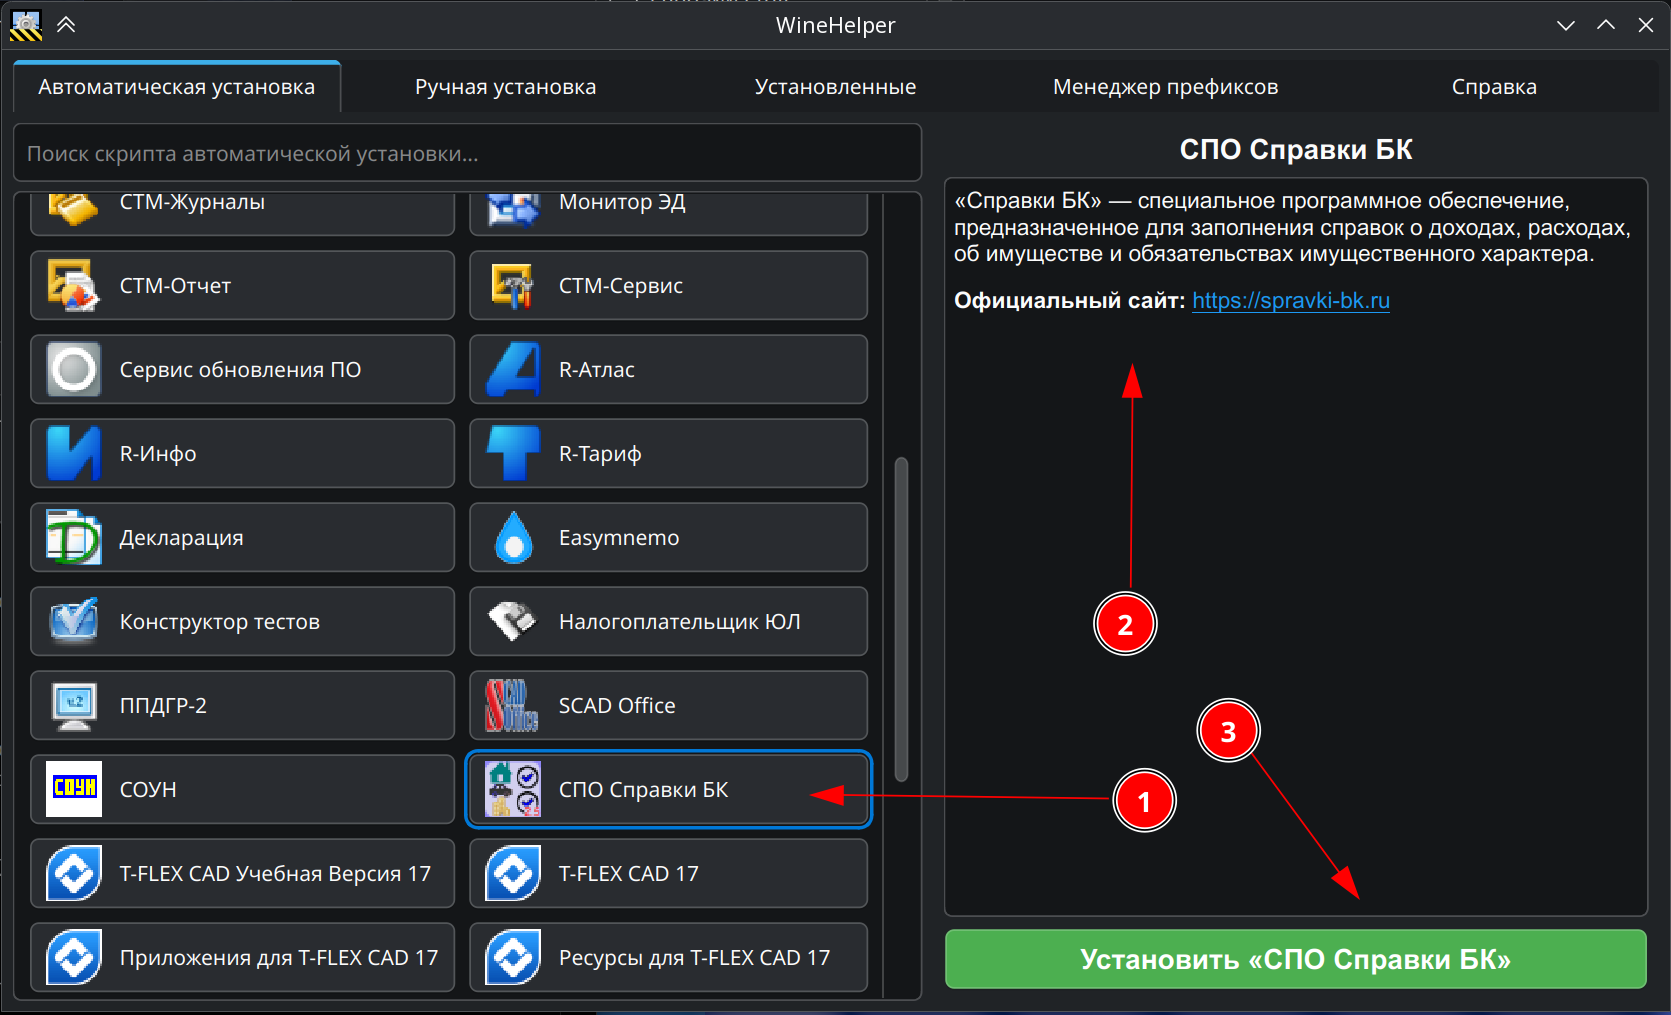Screen dimensions: 1671x1015
Task: Click the R-Инфо blue logo icon
Action: [x=74, y=454]
